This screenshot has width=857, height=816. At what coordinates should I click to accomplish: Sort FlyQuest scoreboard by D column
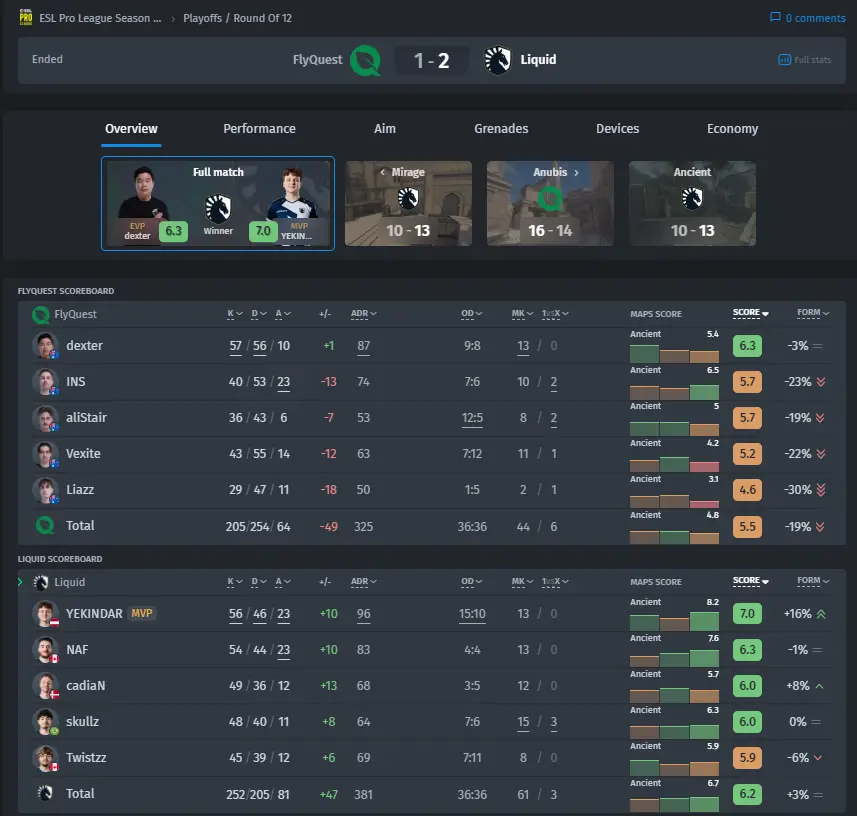pyautogui.click(x=259, y=314)
